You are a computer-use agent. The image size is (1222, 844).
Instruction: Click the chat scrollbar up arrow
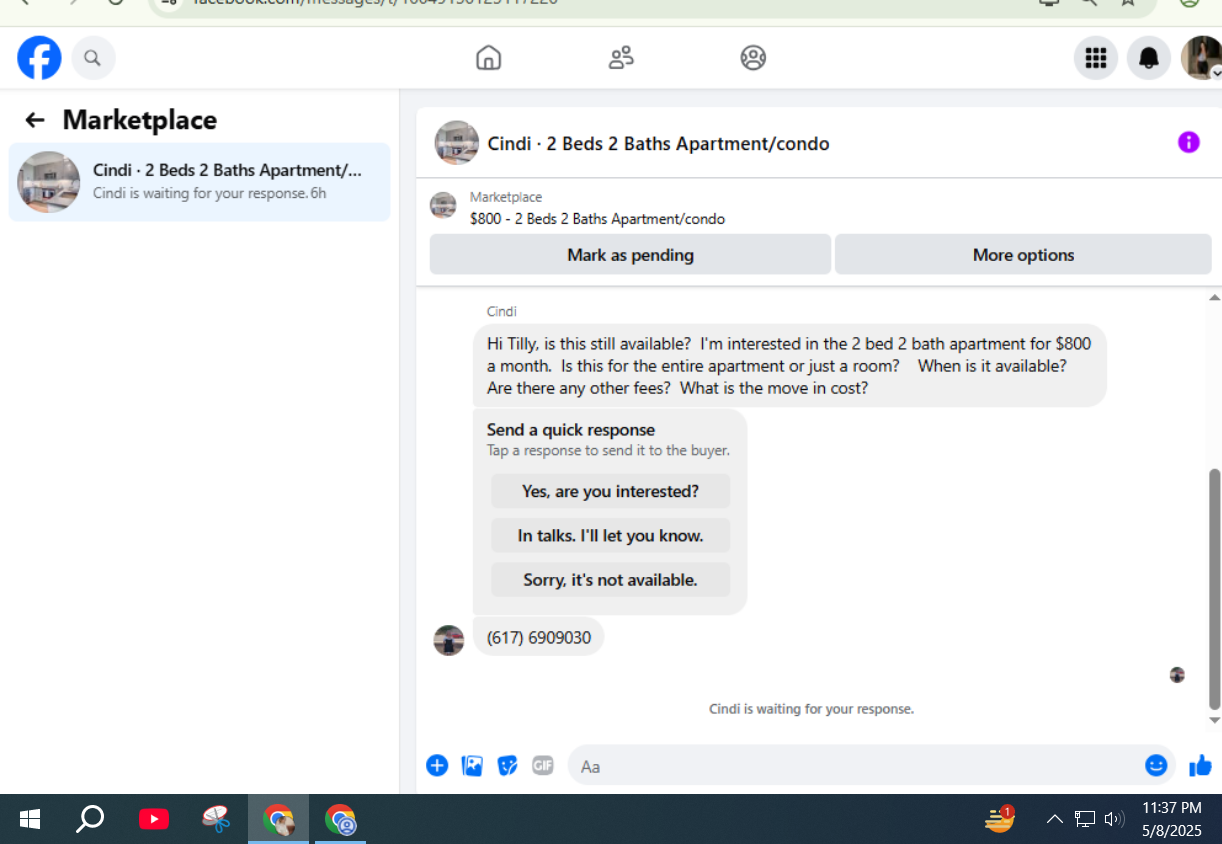coord(1214,297)
